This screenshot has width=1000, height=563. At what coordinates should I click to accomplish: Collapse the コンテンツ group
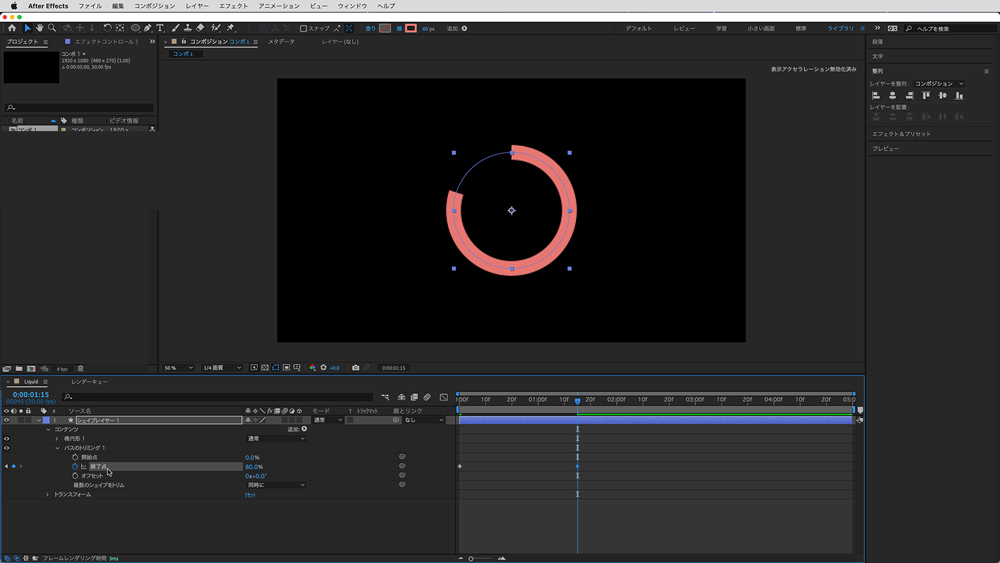click(47, 430)
